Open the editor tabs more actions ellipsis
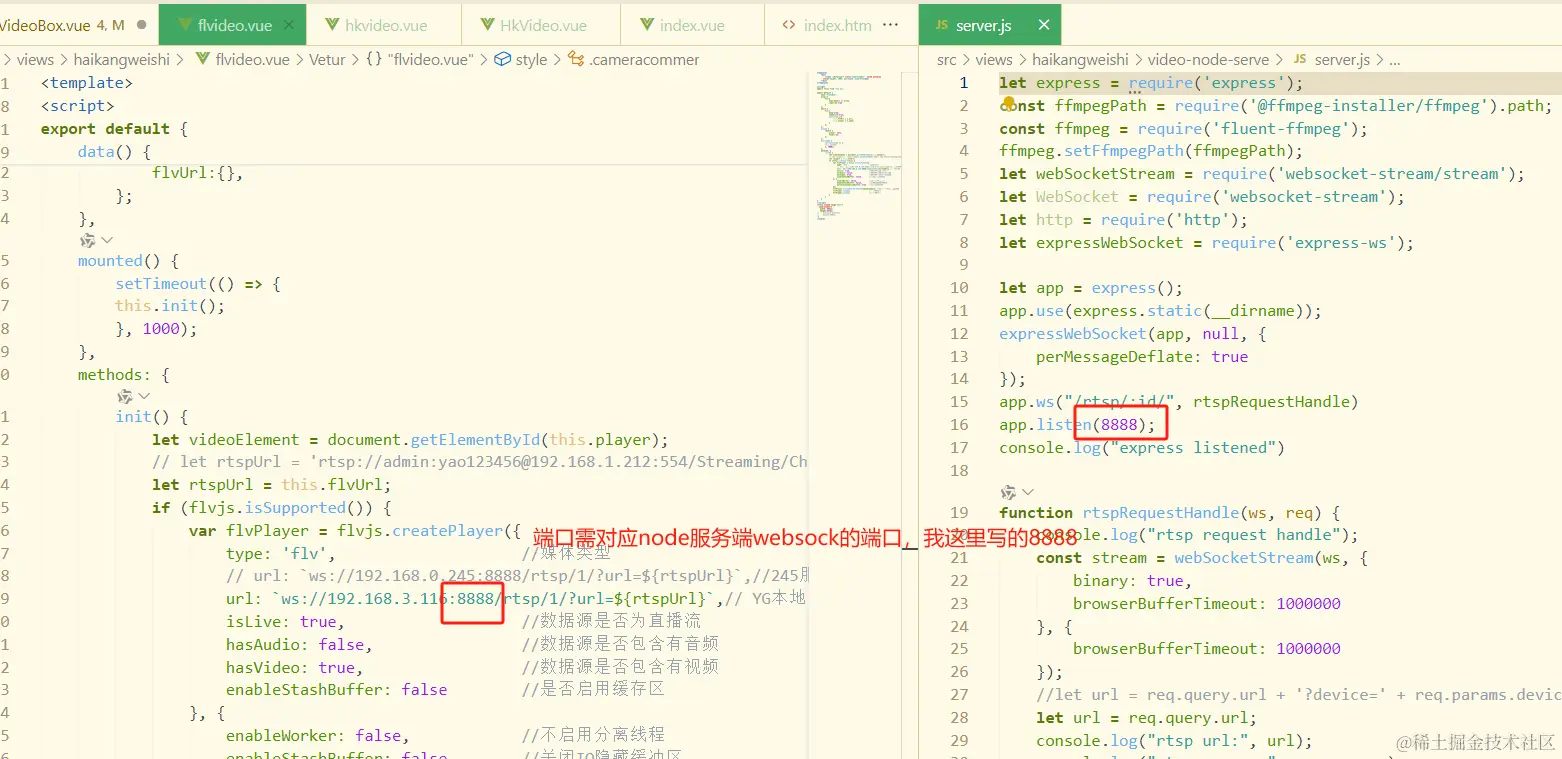Viewport: 1562px width, 759px height. (x=891, y=25)
